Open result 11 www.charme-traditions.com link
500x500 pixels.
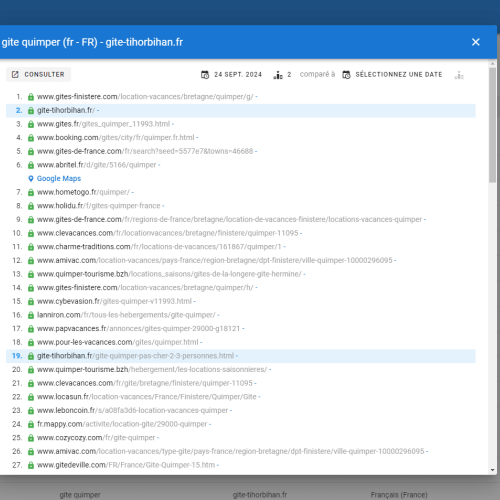159,247
